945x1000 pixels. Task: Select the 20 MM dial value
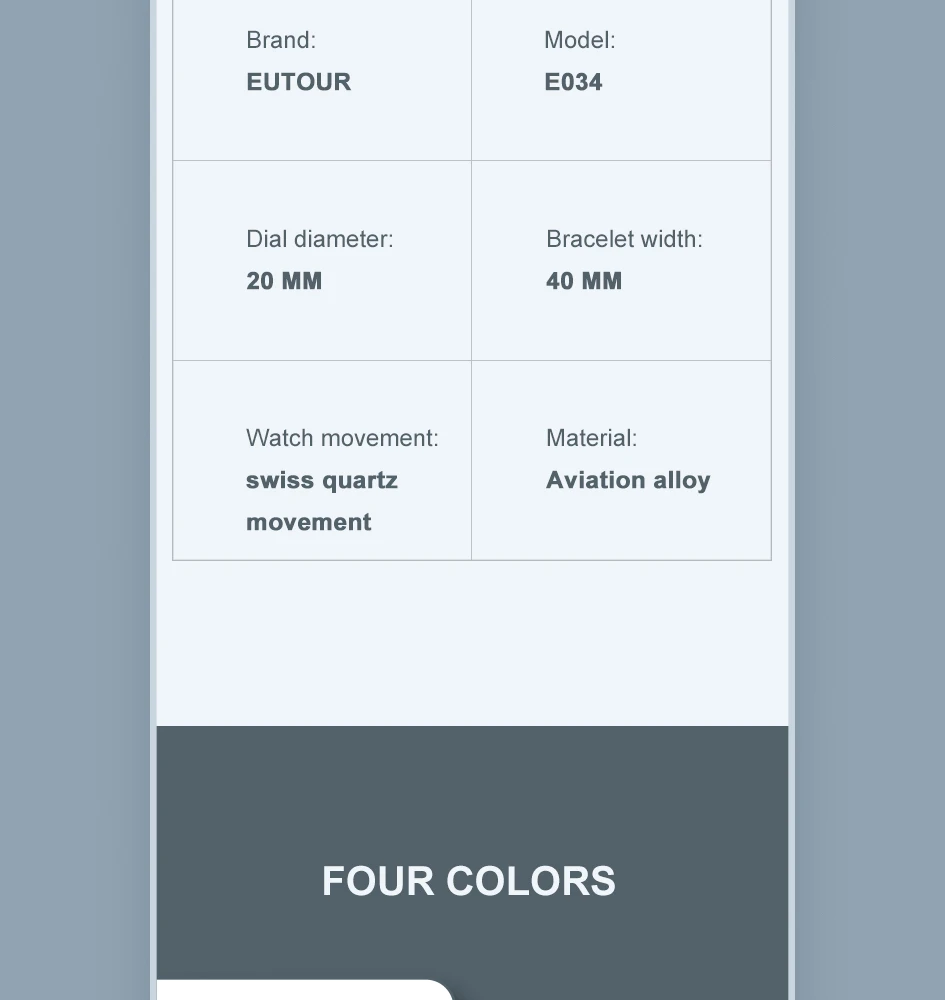pos(284,281)
